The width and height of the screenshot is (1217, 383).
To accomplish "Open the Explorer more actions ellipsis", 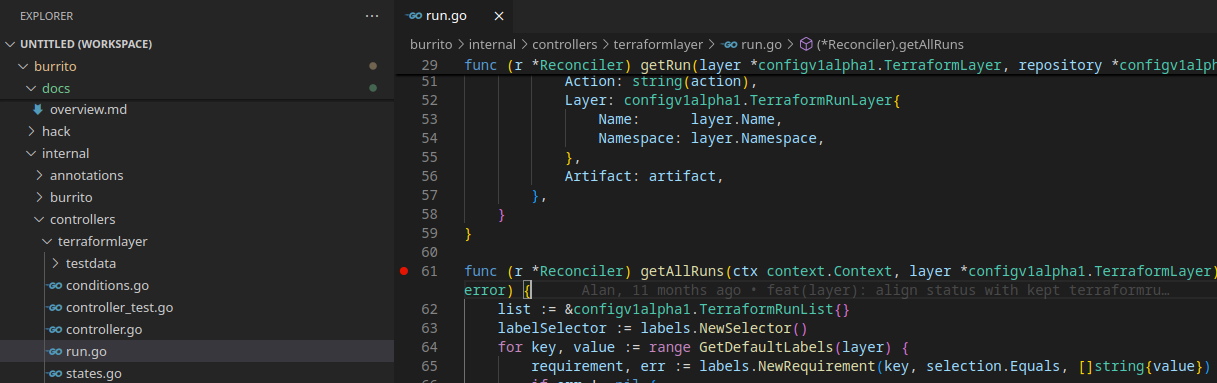I will tap(372, 16).
